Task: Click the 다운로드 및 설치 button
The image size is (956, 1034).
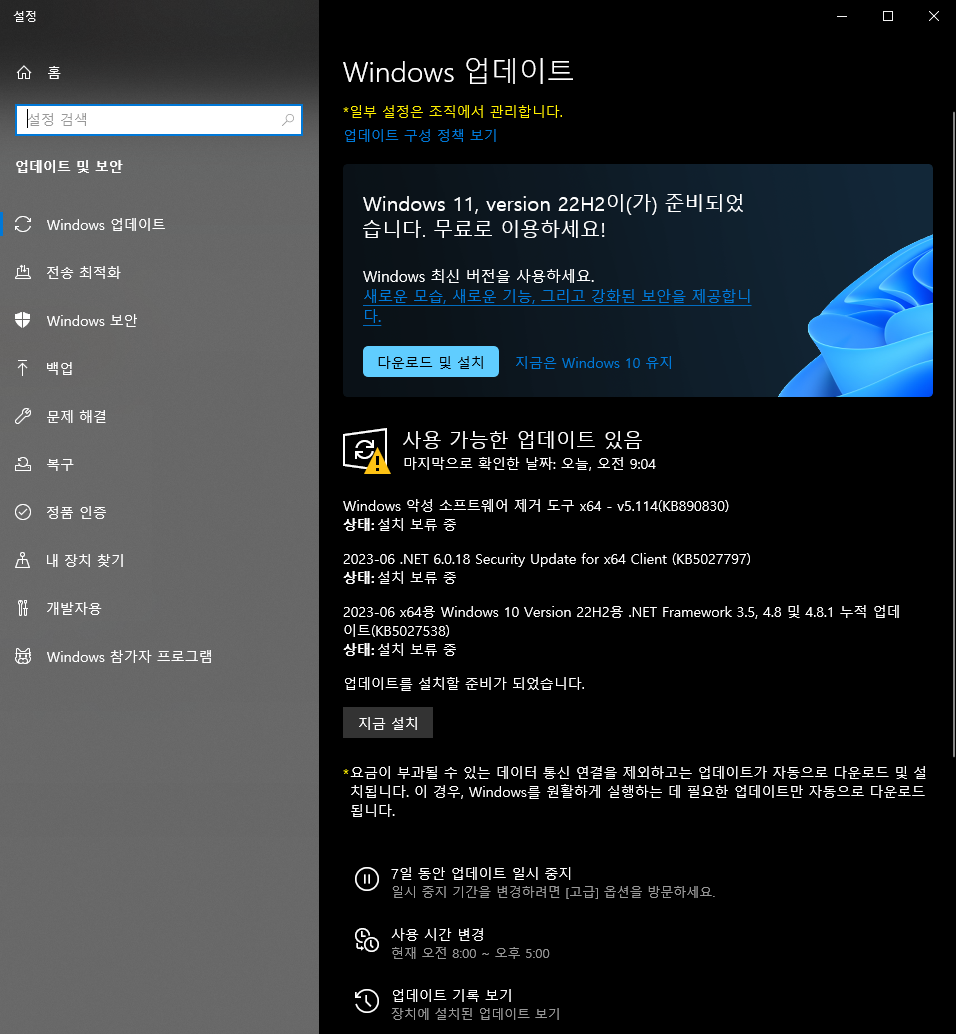Action: (431, 361)
